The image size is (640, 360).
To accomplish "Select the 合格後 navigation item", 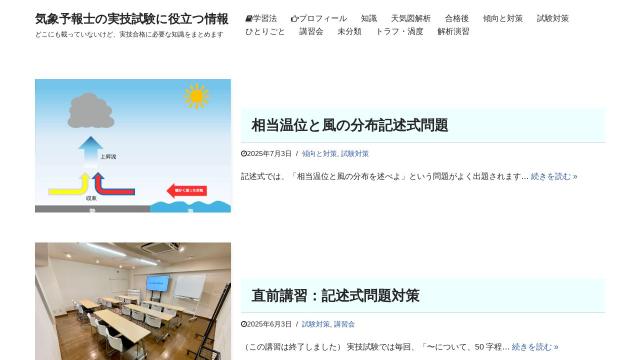I will coord(457,18).
